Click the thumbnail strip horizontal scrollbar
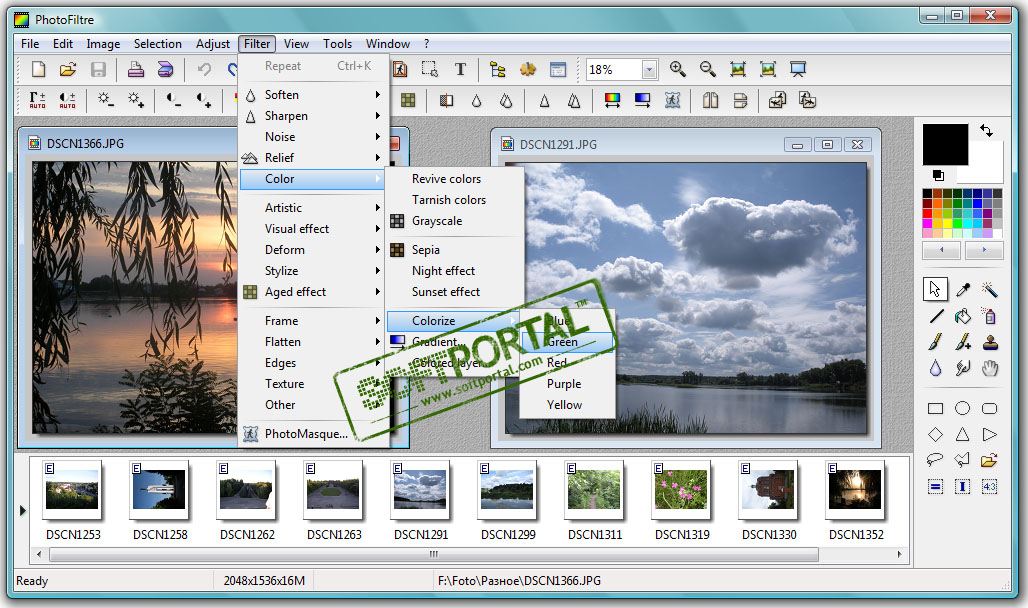1028x608 pixels. (433, 554)
